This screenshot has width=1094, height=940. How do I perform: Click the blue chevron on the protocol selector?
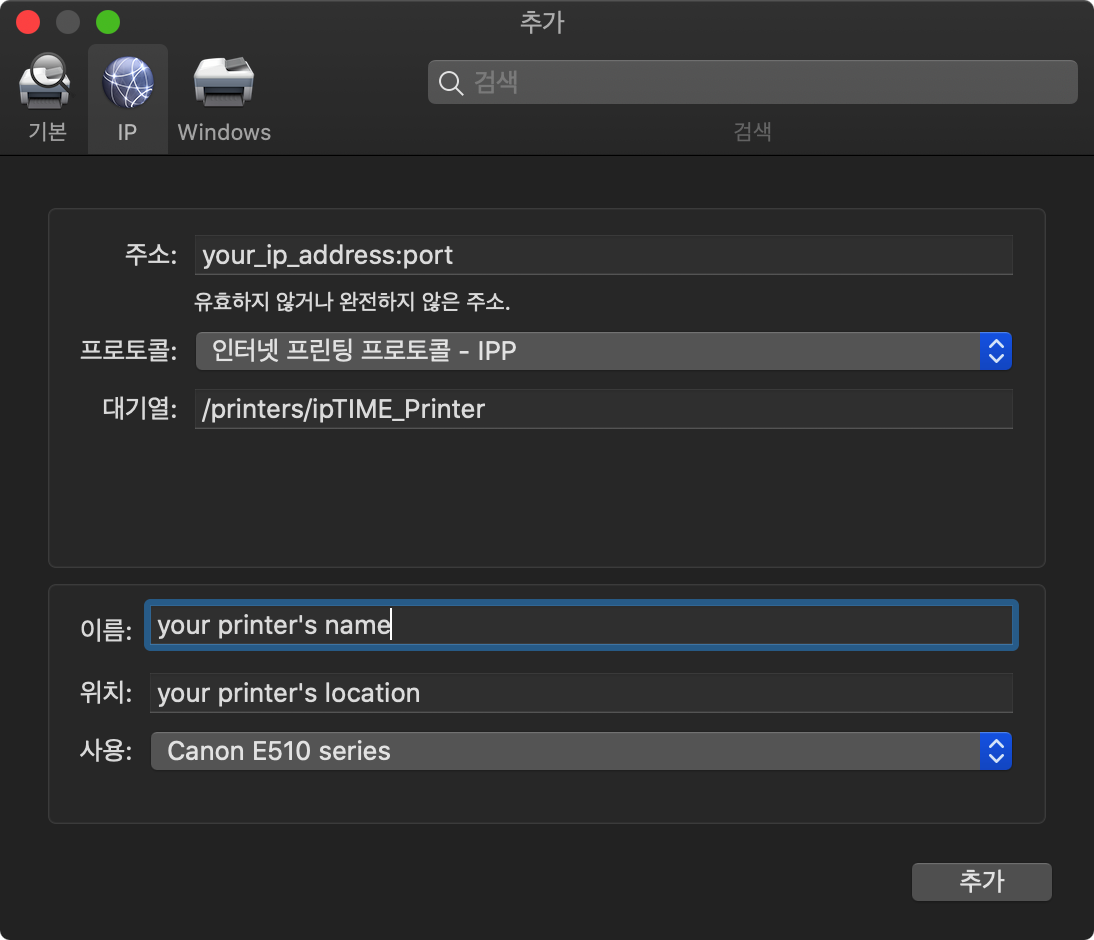[x=996, y=351]
